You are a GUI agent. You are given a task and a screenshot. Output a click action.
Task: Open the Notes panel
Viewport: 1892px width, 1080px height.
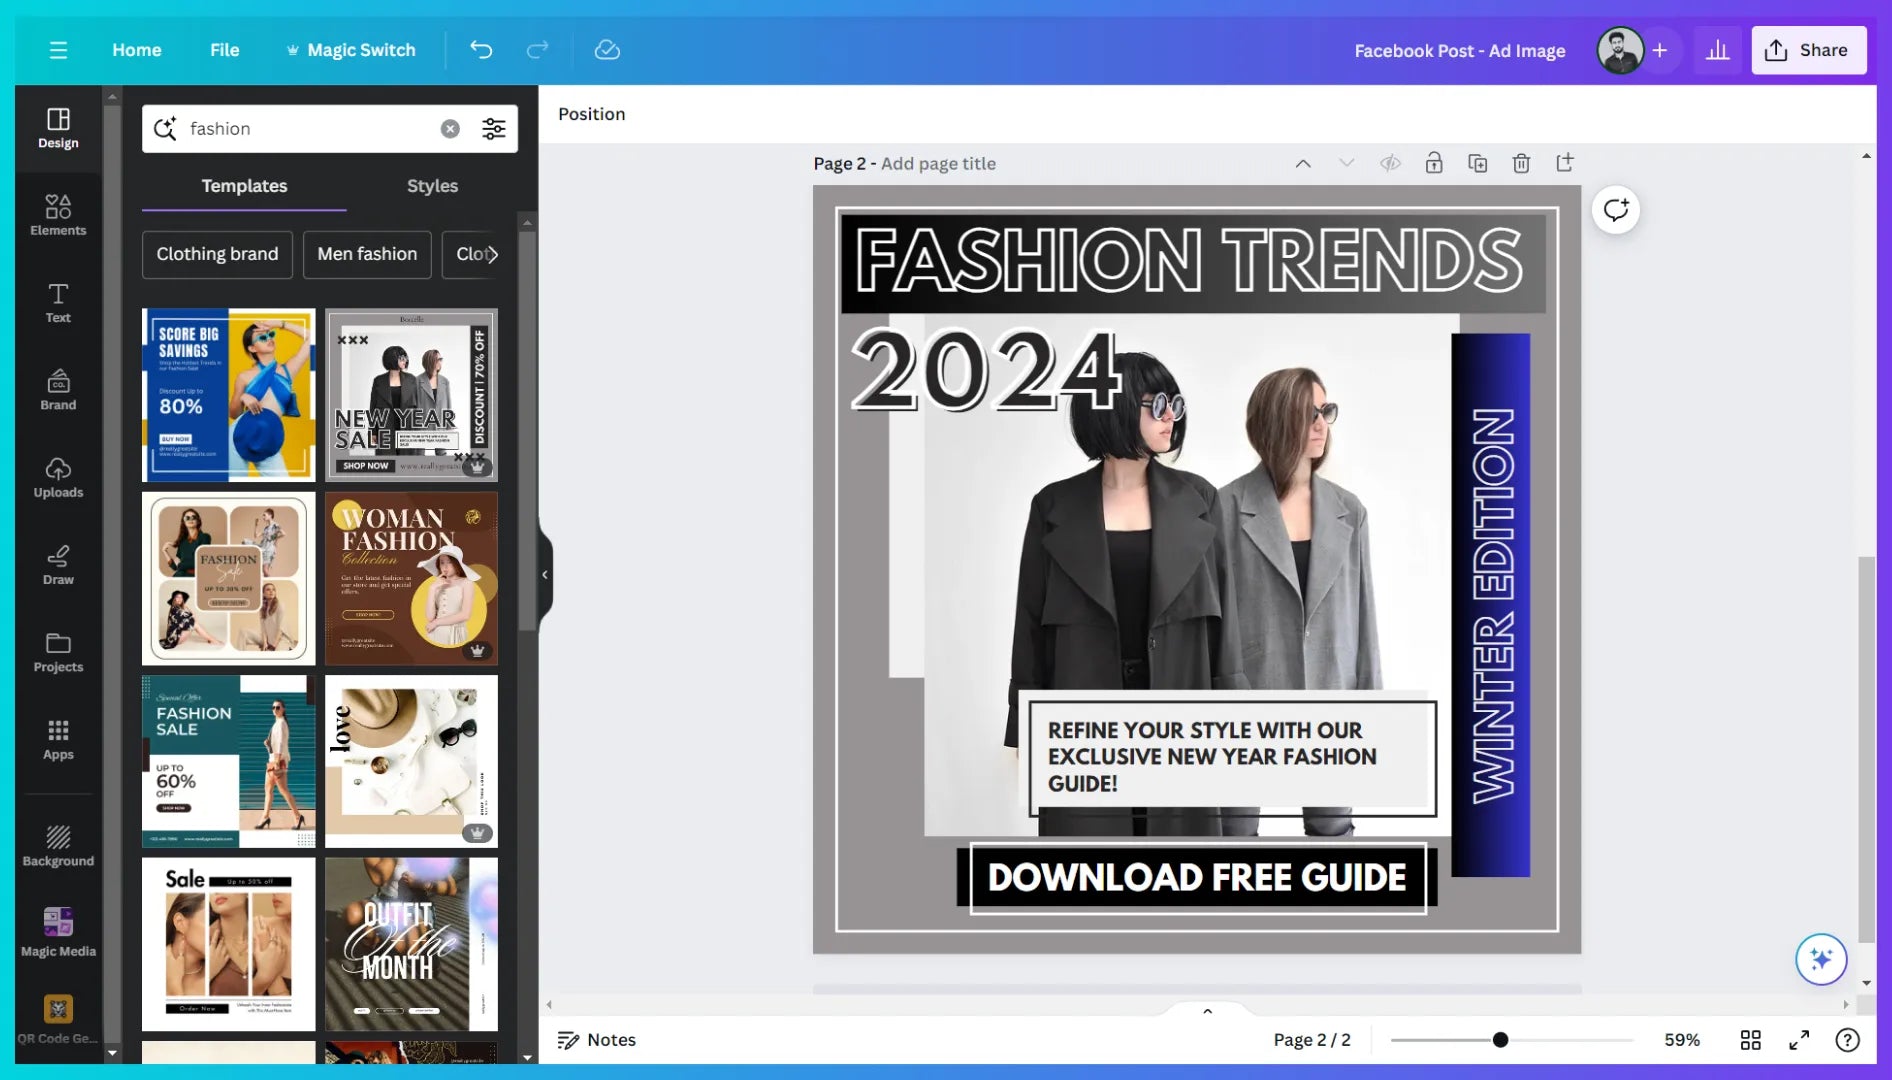click(597, 1040)
